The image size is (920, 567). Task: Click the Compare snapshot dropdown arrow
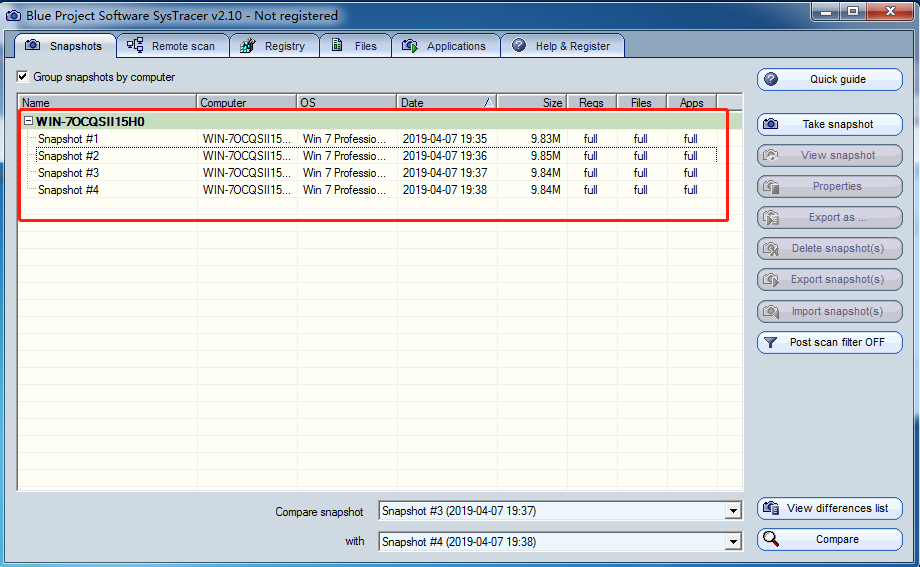[733, 511]
